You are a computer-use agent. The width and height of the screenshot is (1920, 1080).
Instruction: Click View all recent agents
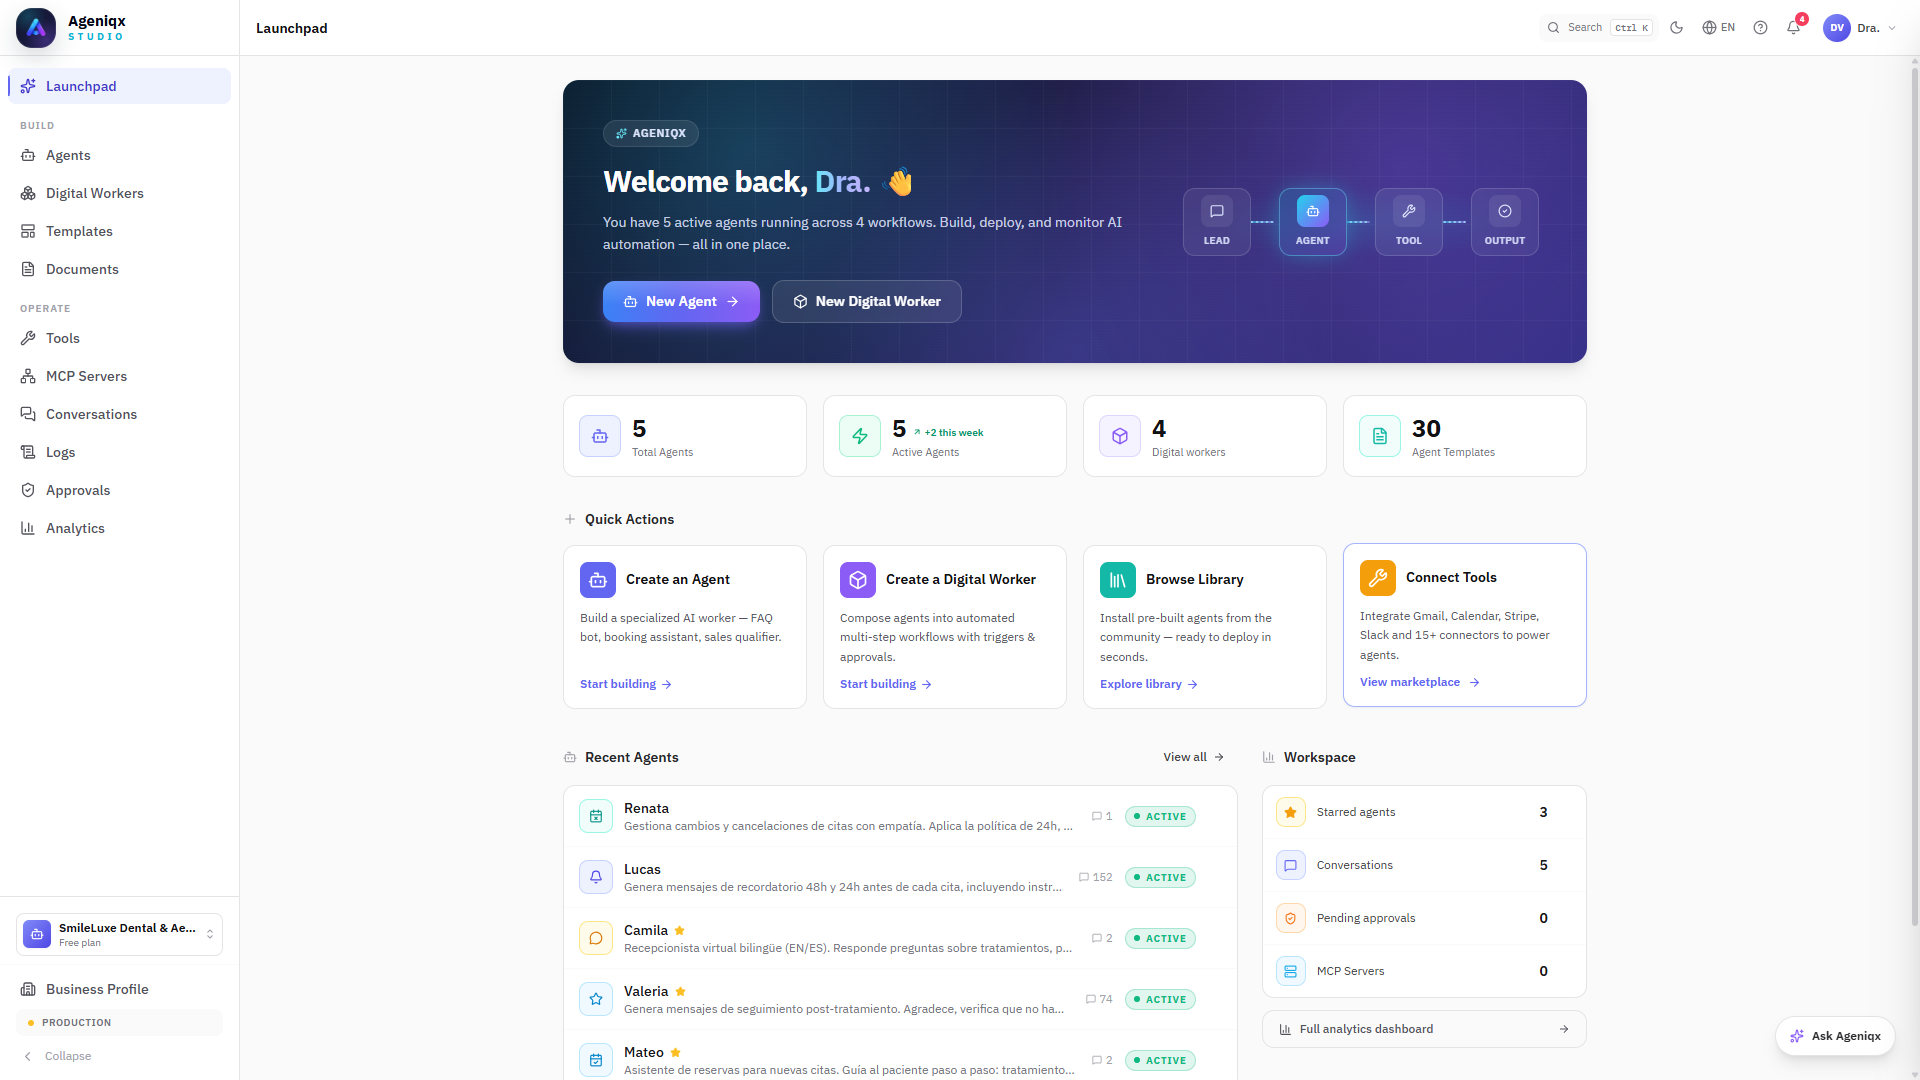(1194, 757)
